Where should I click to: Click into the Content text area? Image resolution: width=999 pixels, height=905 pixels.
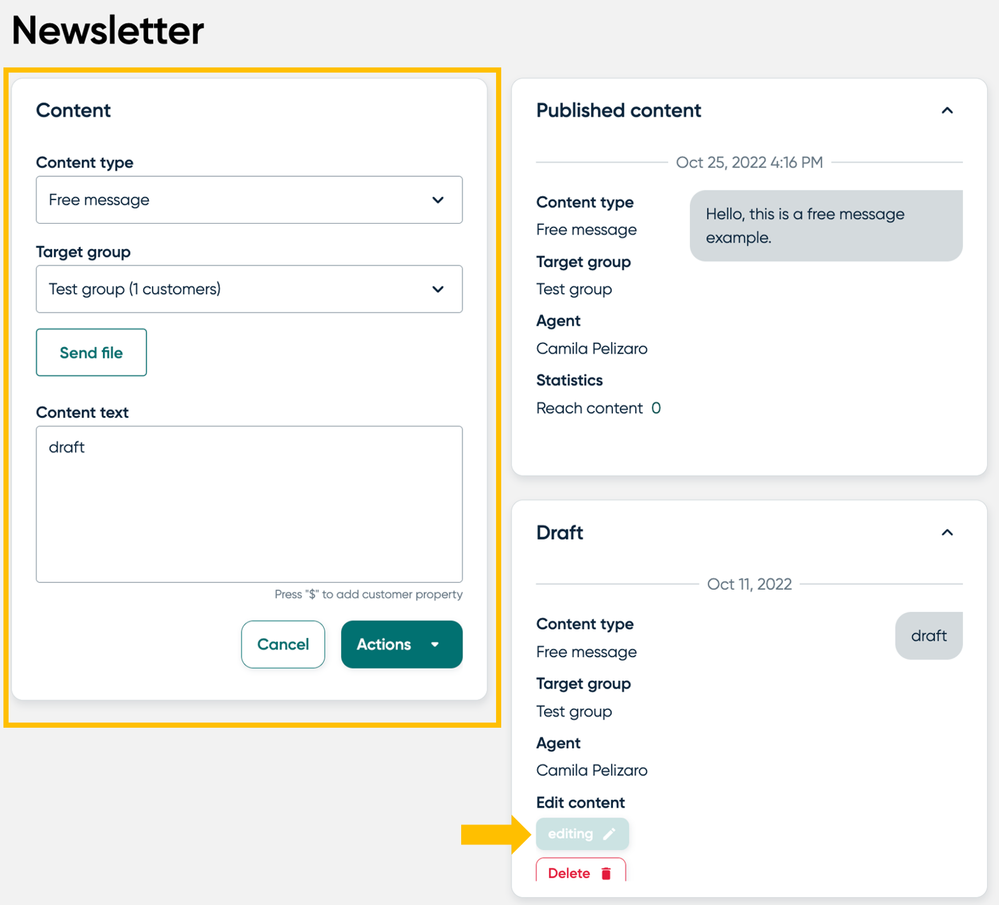(249, 504)
